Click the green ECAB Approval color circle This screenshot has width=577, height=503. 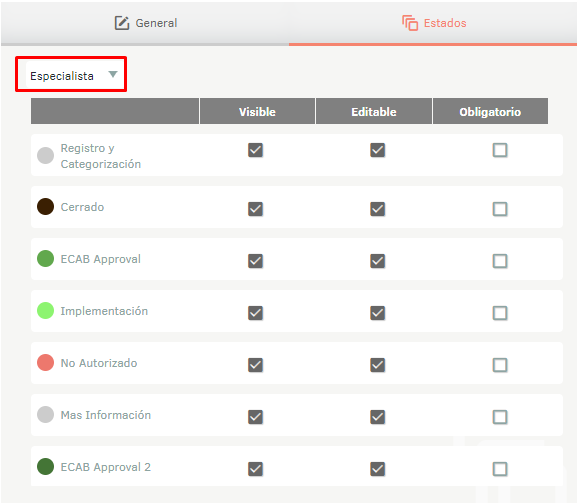point(46,258)
